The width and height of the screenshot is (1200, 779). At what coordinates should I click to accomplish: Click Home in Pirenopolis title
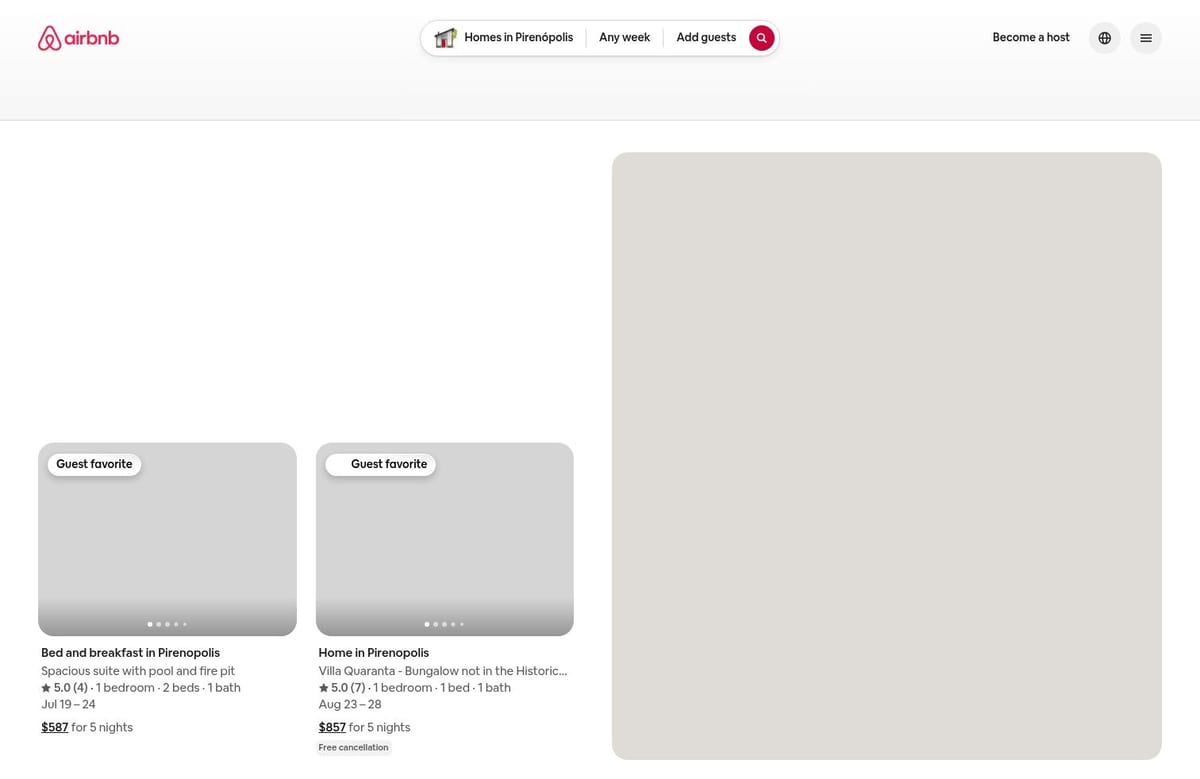click(374, 653)
